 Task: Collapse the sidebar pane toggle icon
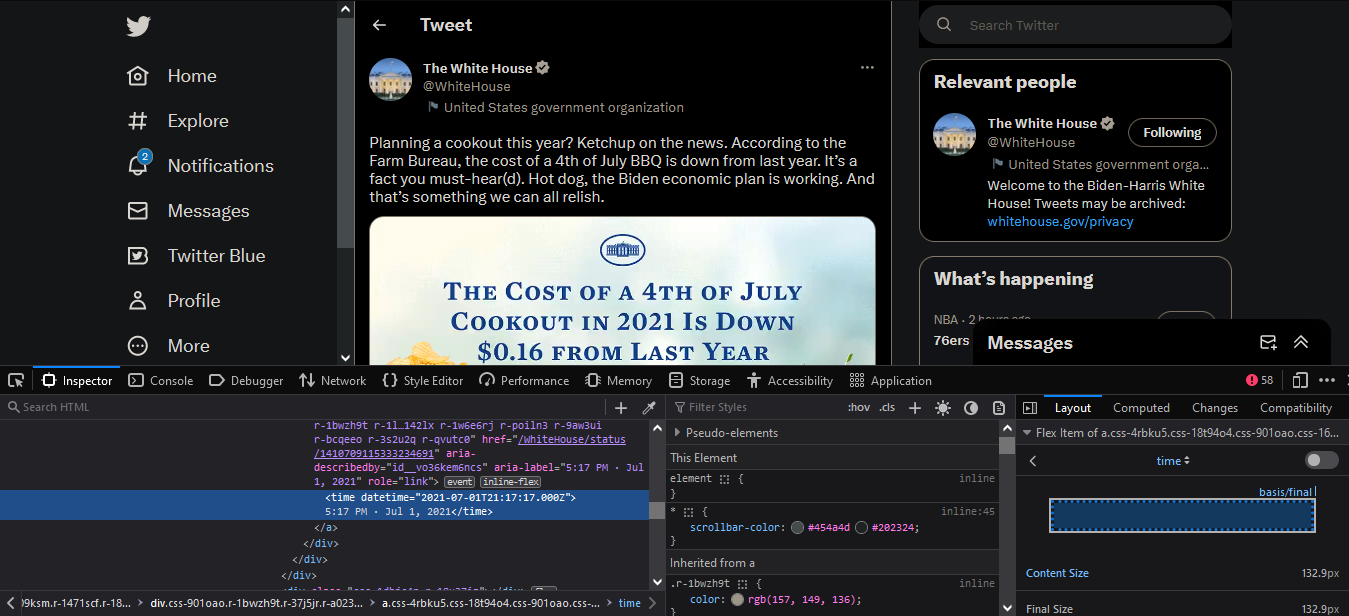1029,408
